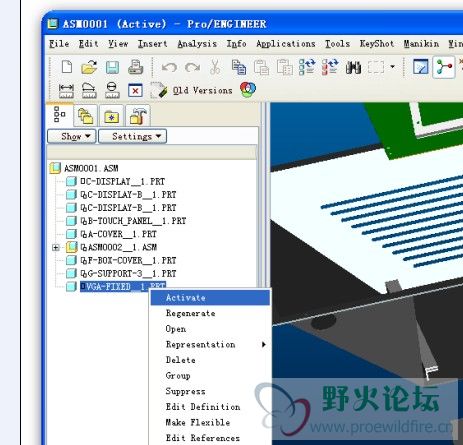This screenshot has height=445, width=463.
Task: Click the dashed selection box icon
Action: (376, 67)
